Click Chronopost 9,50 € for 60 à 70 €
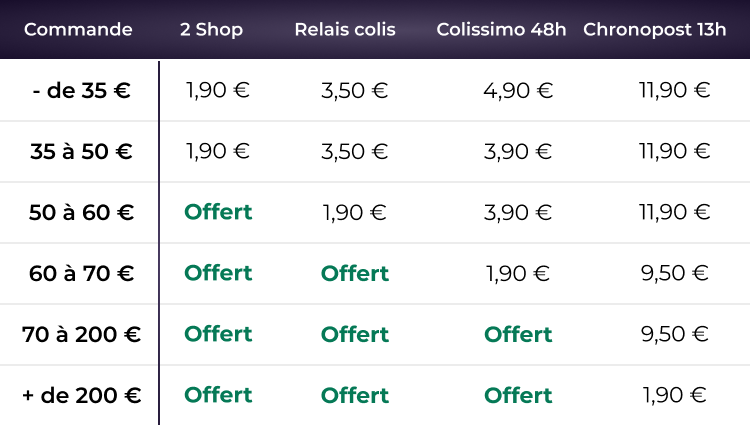Screen dimensions: 750x425 pyautogui.click(x=674, y=273)
